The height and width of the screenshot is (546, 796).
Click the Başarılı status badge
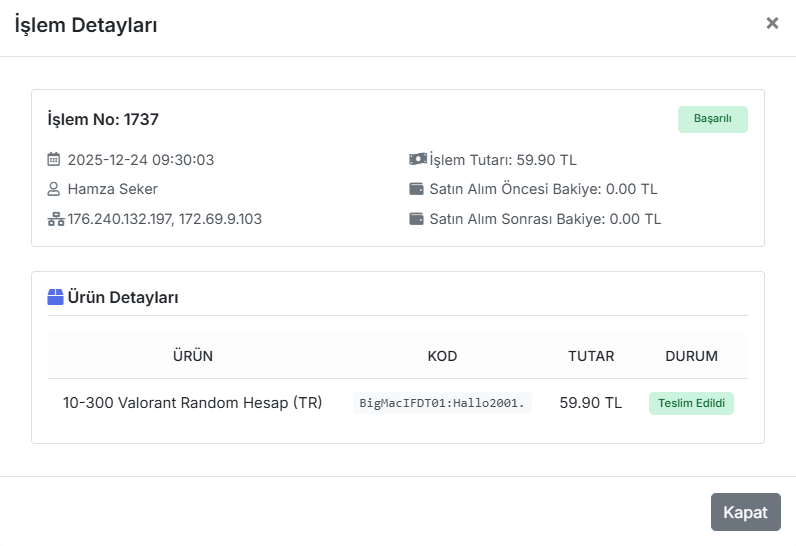pos(713,119)
